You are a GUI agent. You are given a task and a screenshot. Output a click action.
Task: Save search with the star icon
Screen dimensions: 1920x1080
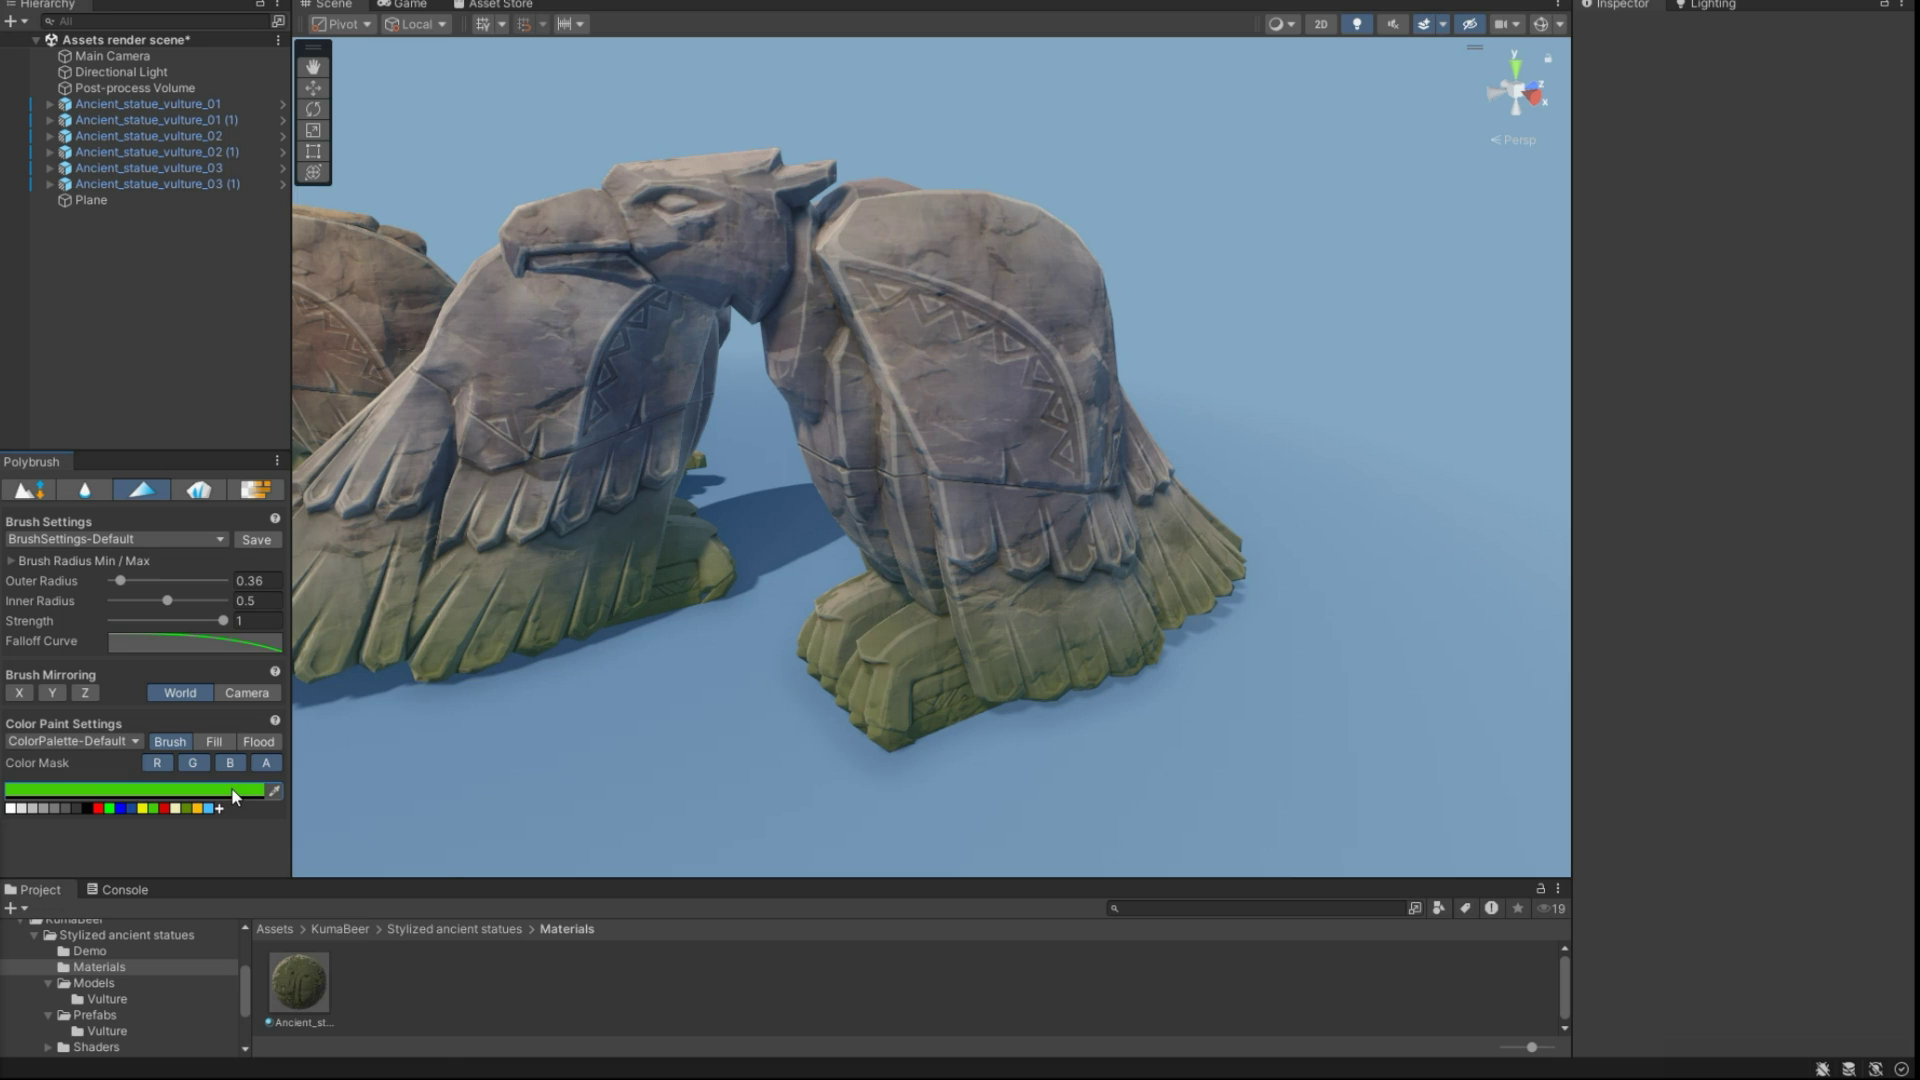(x=1518, y=908)
